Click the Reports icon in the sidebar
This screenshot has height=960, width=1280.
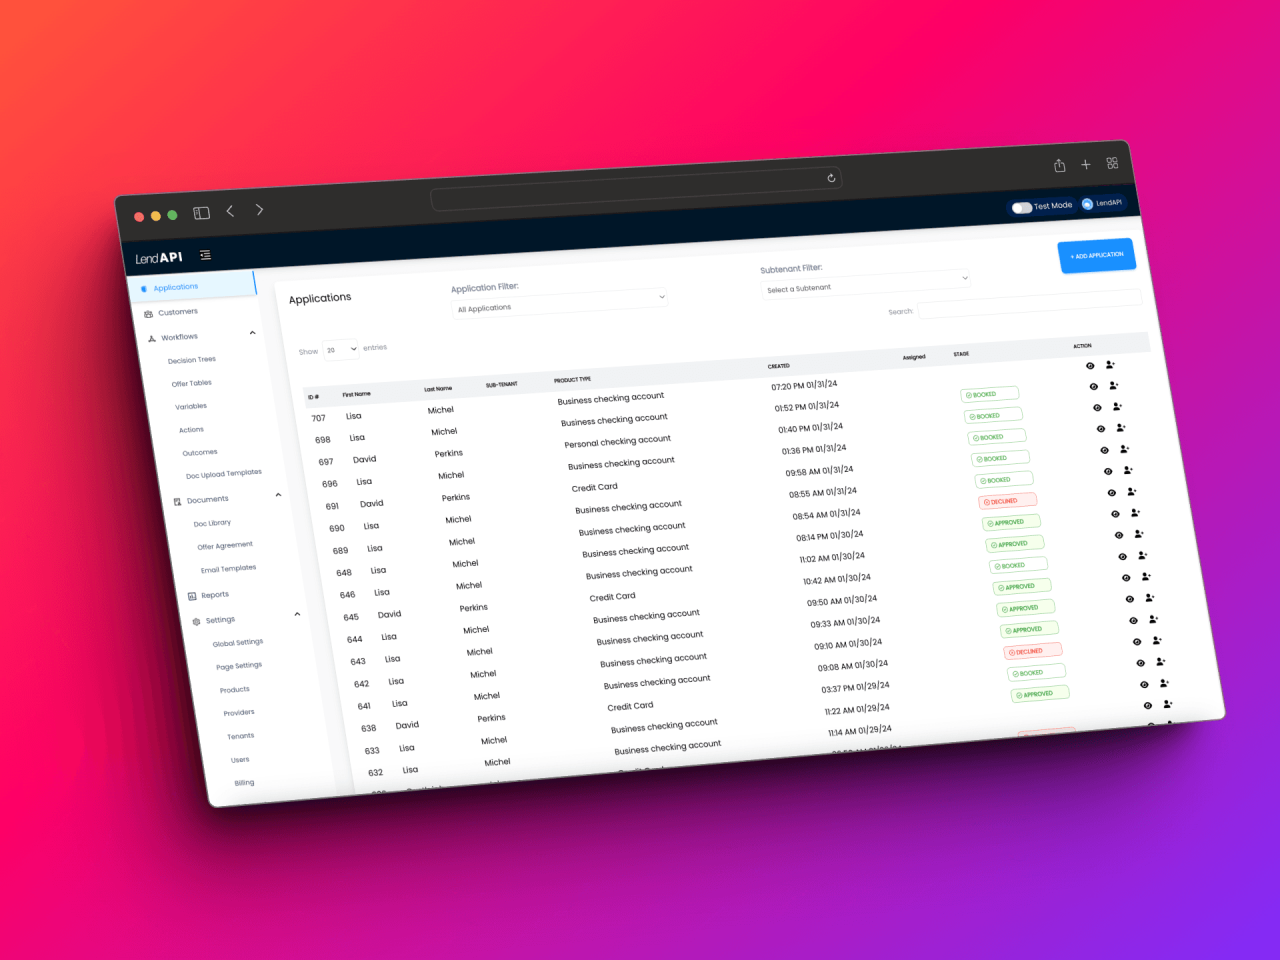(x=194, y=594)
